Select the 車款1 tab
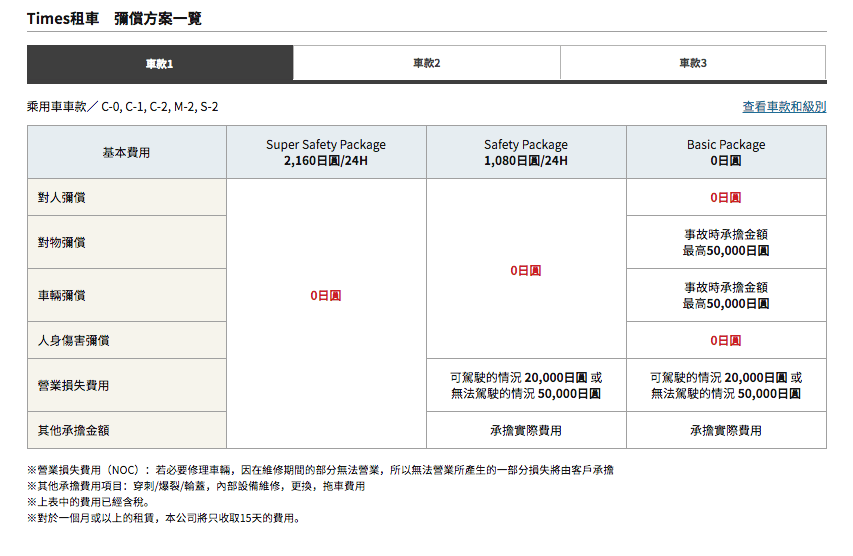Screen dimensions: 853x556 tap(160, 64)
